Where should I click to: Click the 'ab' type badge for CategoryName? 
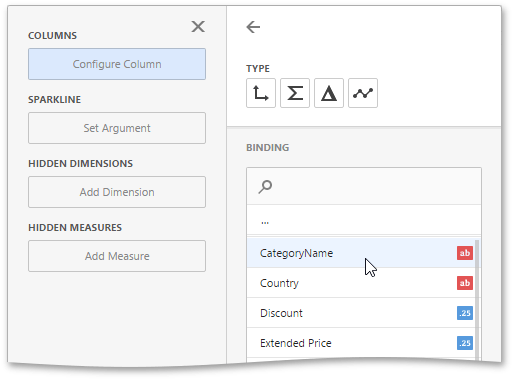pos(465,253)
